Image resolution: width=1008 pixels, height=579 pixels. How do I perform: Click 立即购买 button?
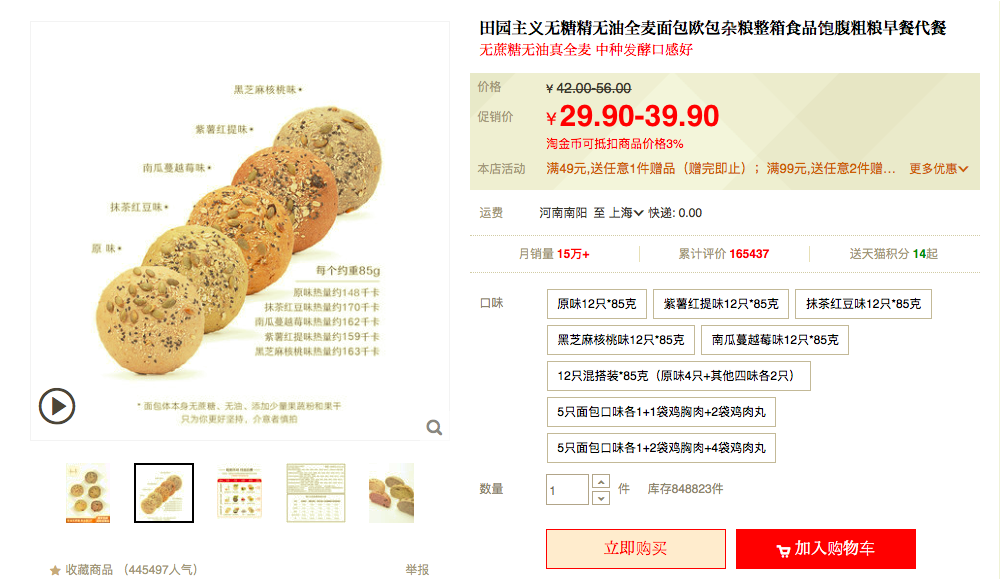636,549
